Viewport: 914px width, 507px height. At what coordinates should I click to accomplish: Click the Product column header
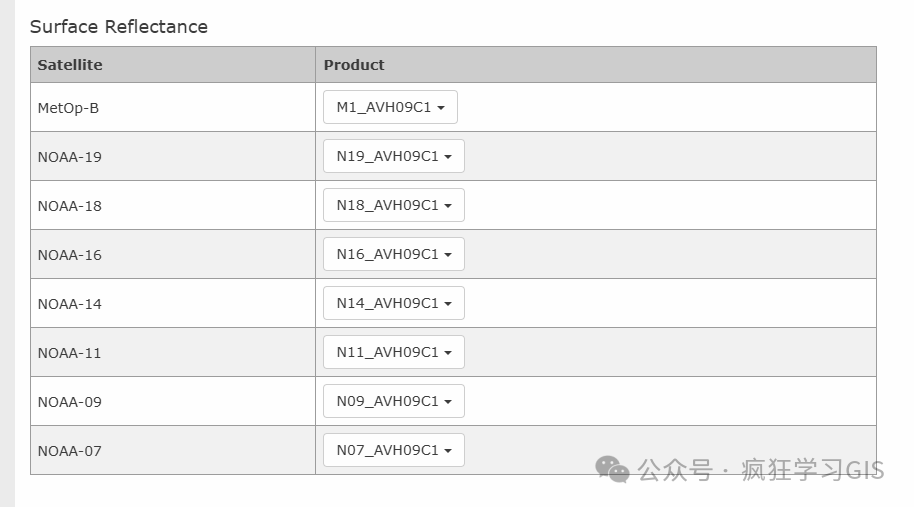[354, 65]
